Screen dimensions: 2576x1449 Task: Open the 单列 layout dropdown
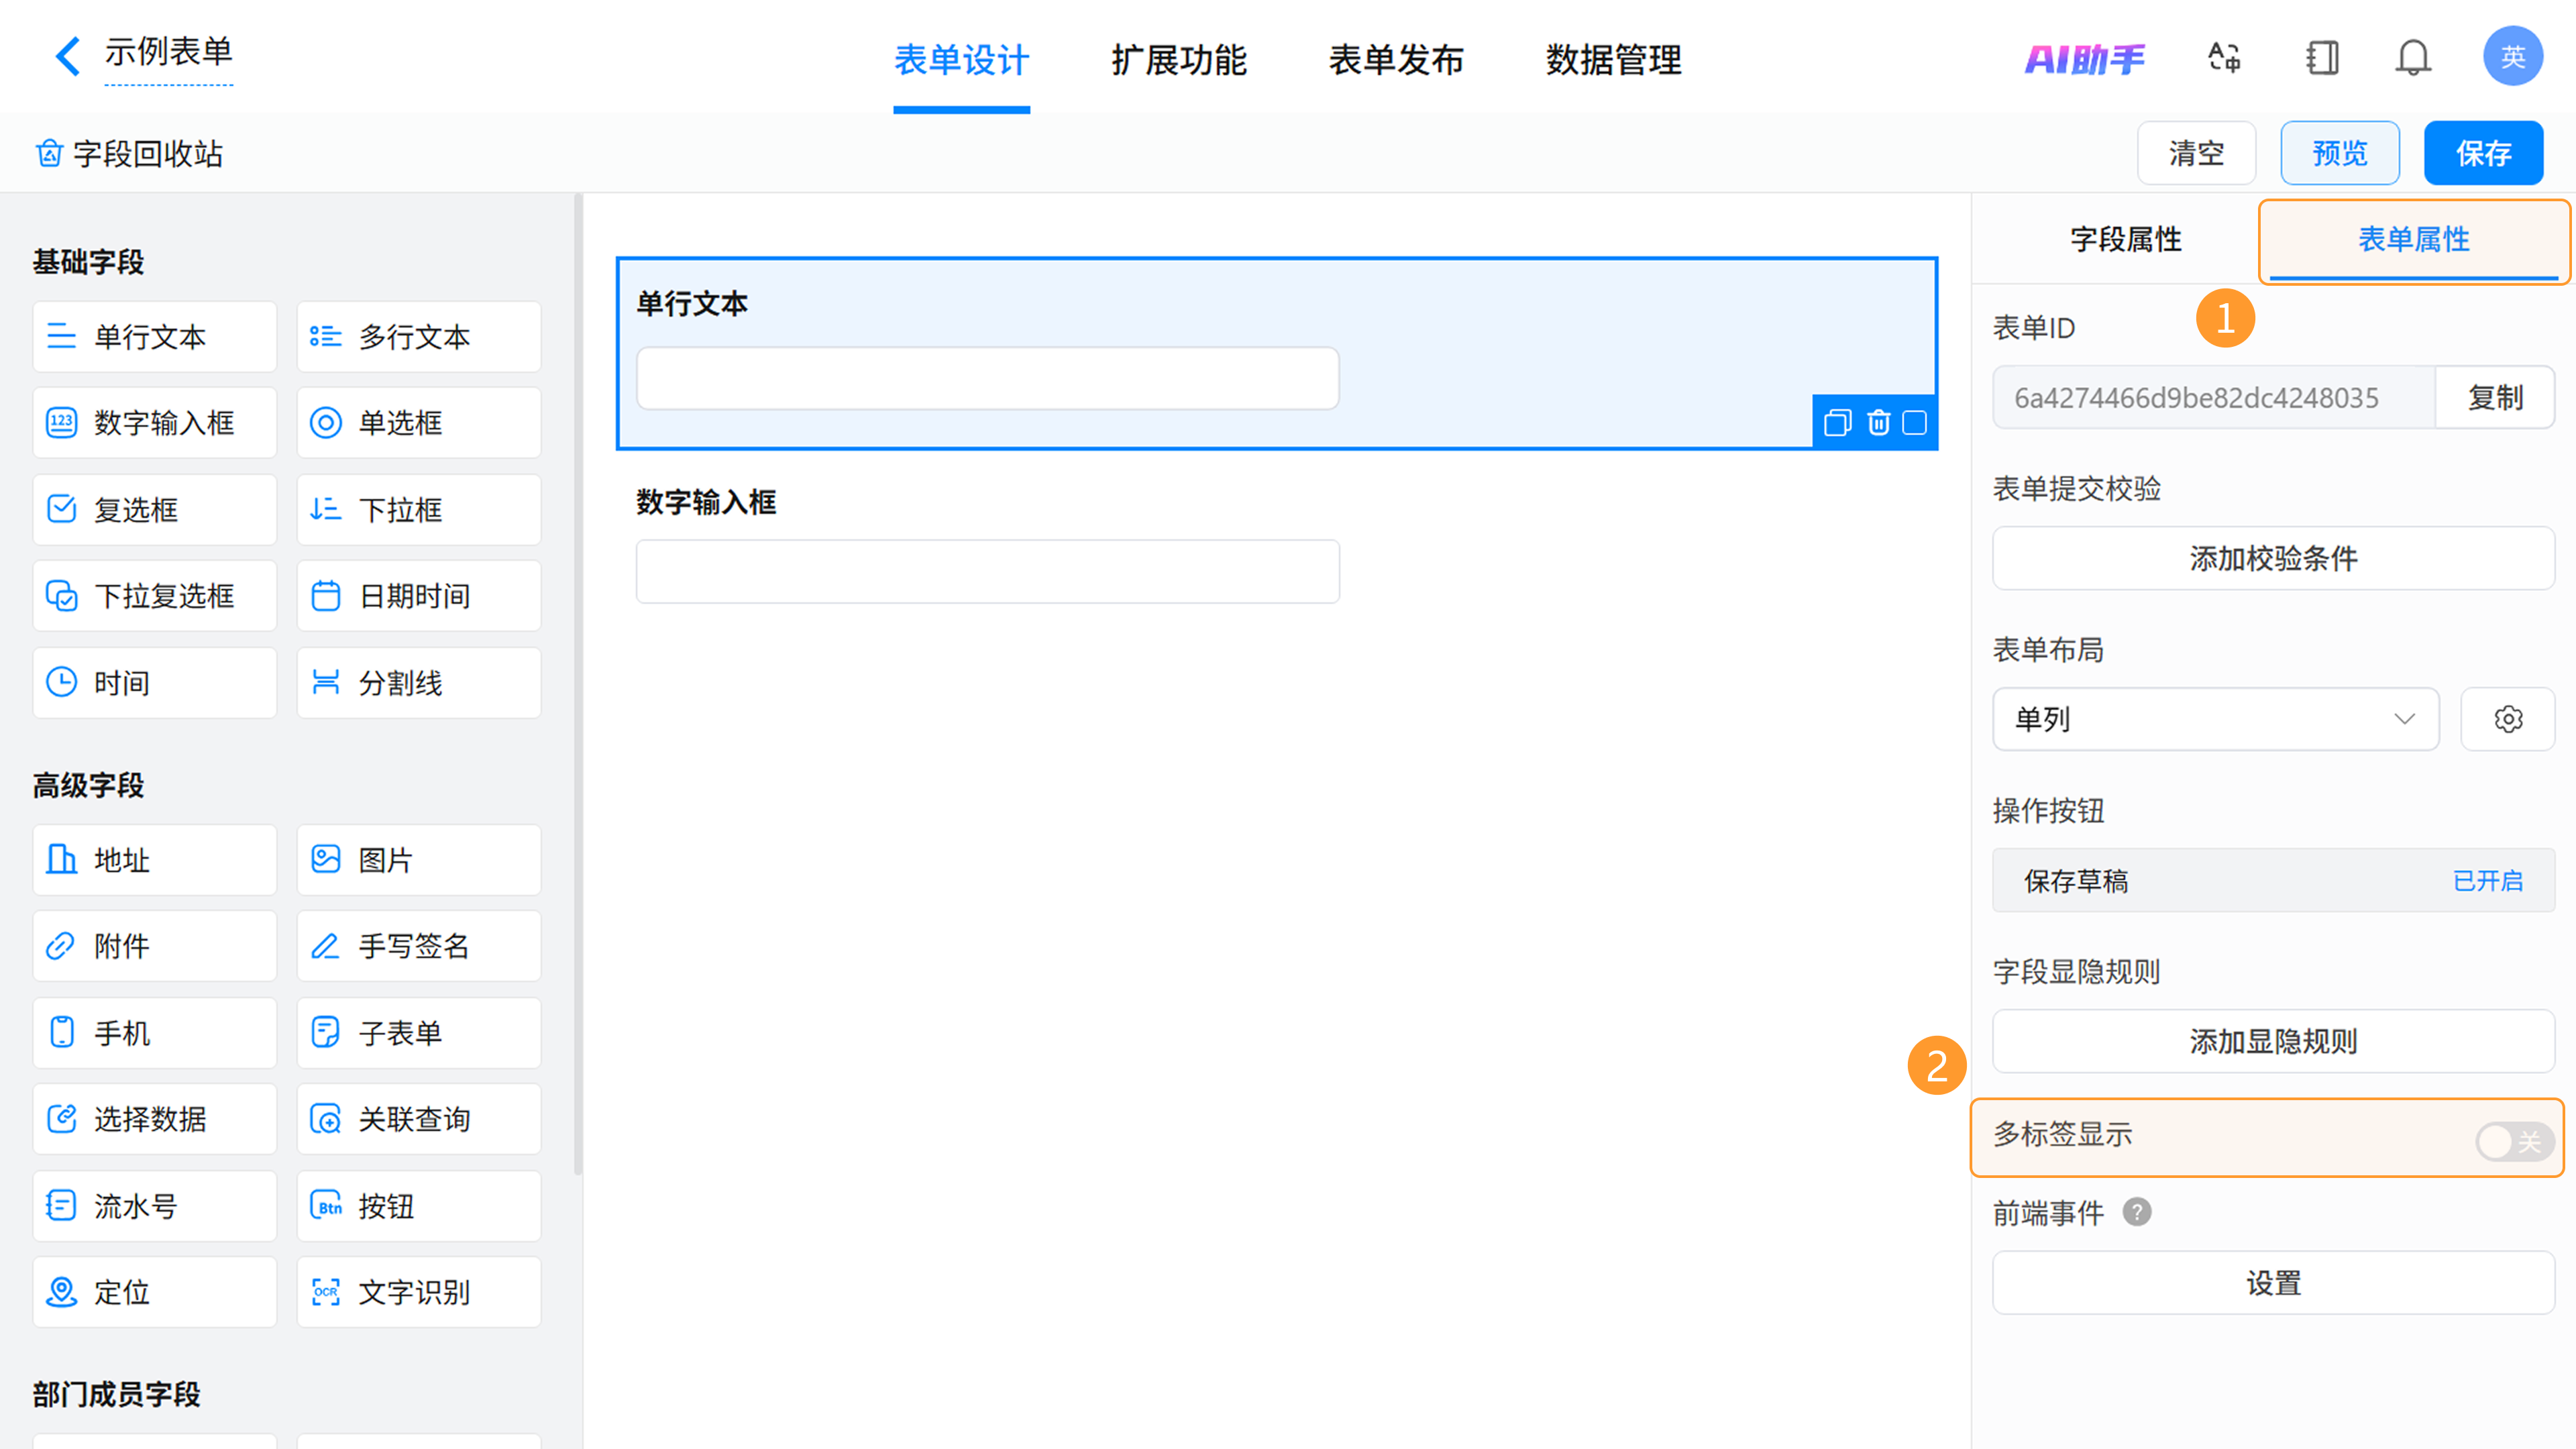[x=2215, y=719]
